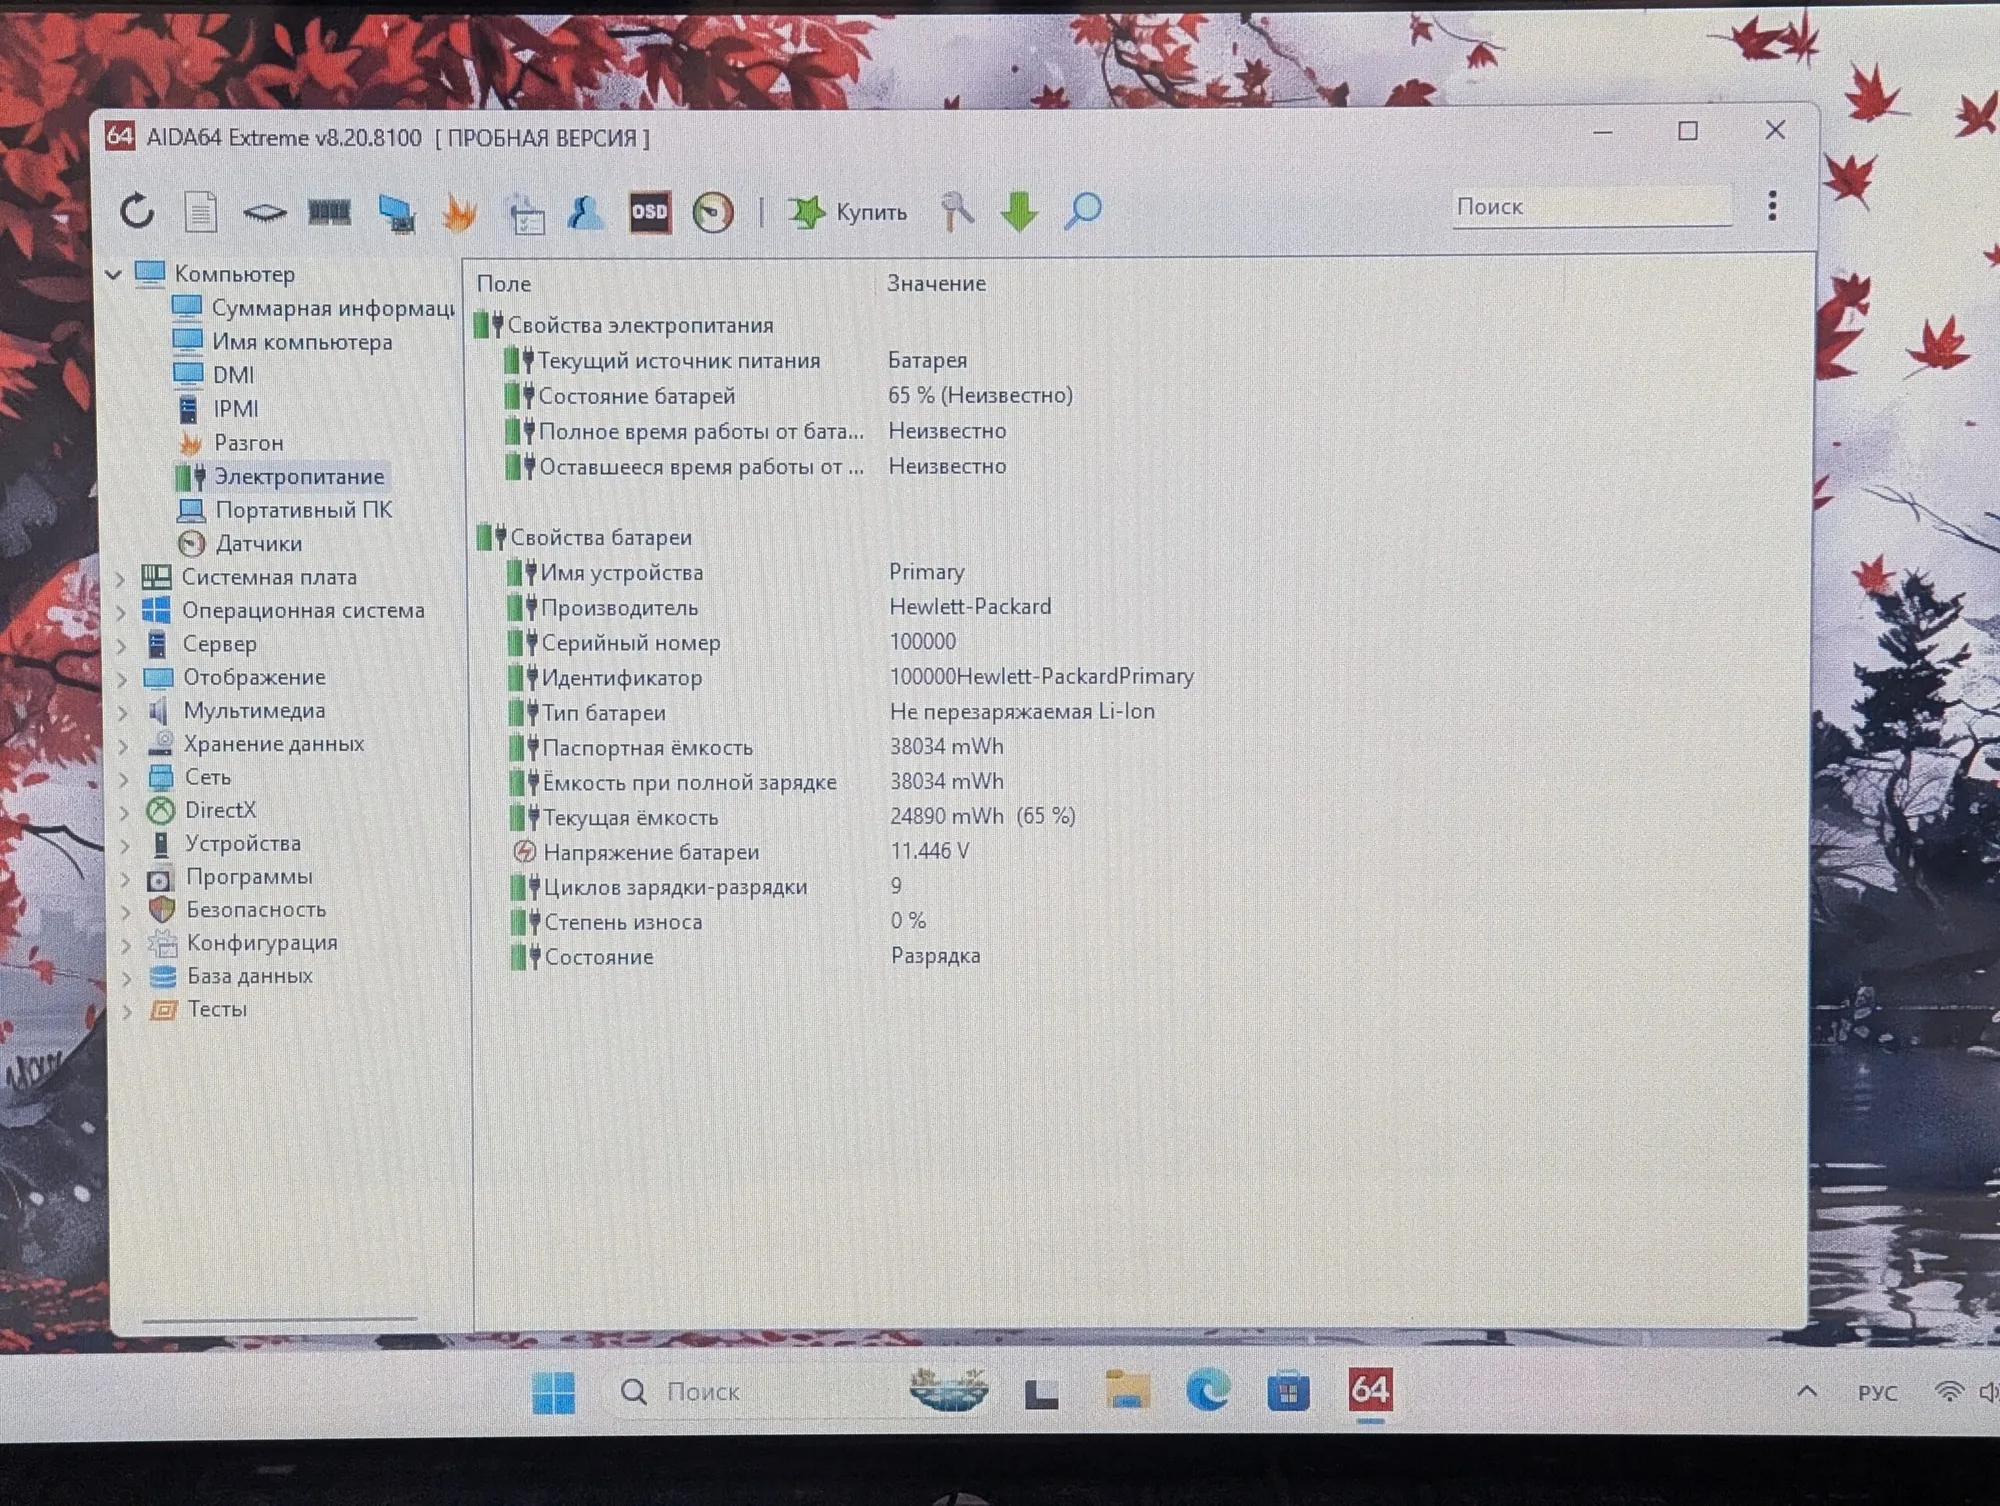Select the Безопасность tree item
This screenshot has height=1506, width=2000.
(x=237, y=910)
